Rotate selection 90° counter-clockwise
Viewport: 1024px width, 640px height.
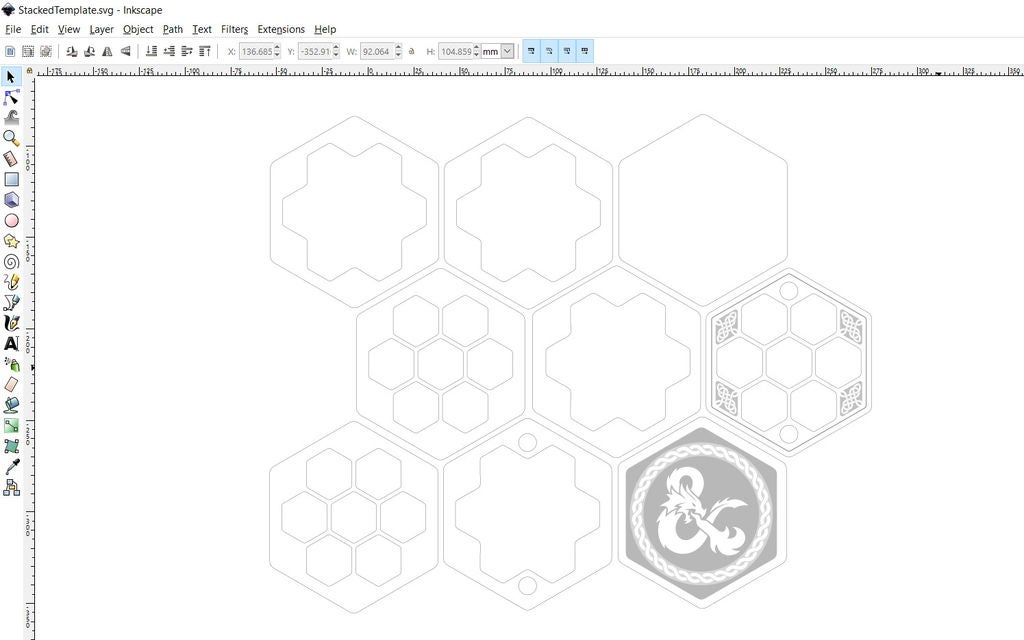click(72, 51)
